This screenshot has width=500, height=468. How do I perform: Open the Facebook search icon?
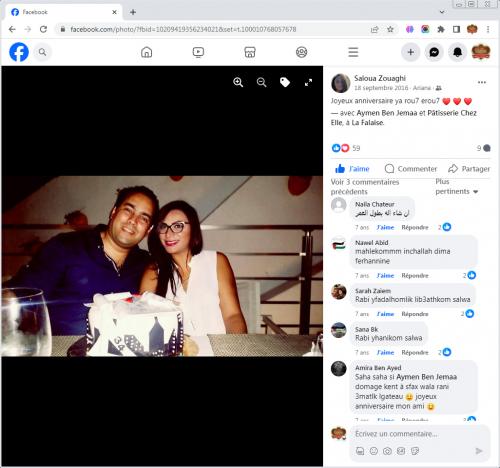(x=42, y=52)
